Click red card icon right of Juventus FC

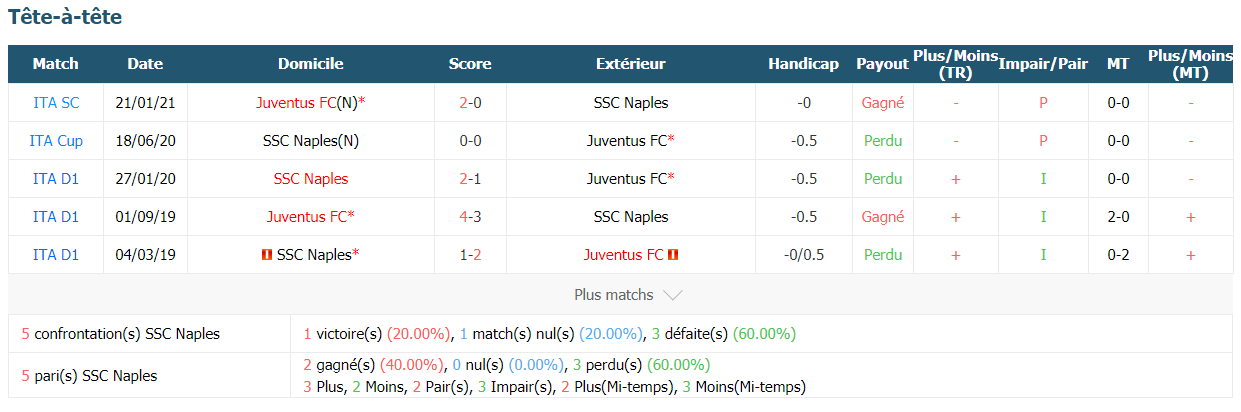(x=673, y=255)
